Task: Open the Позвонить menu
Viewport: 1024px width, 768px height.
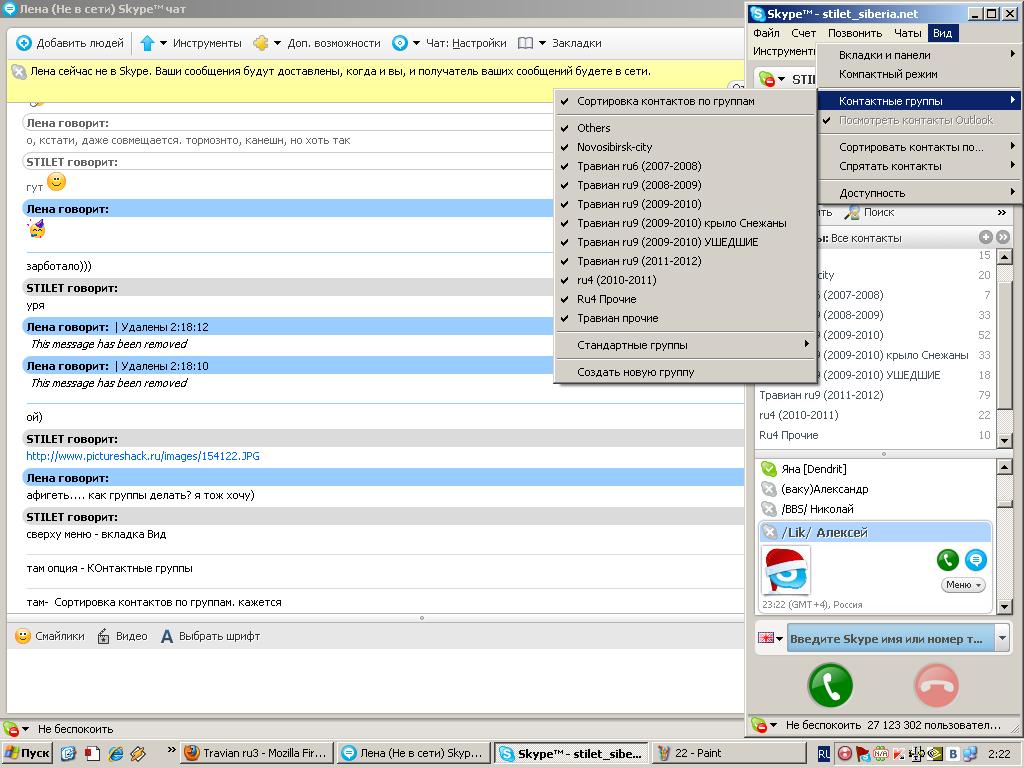Action: pos(855,33)
